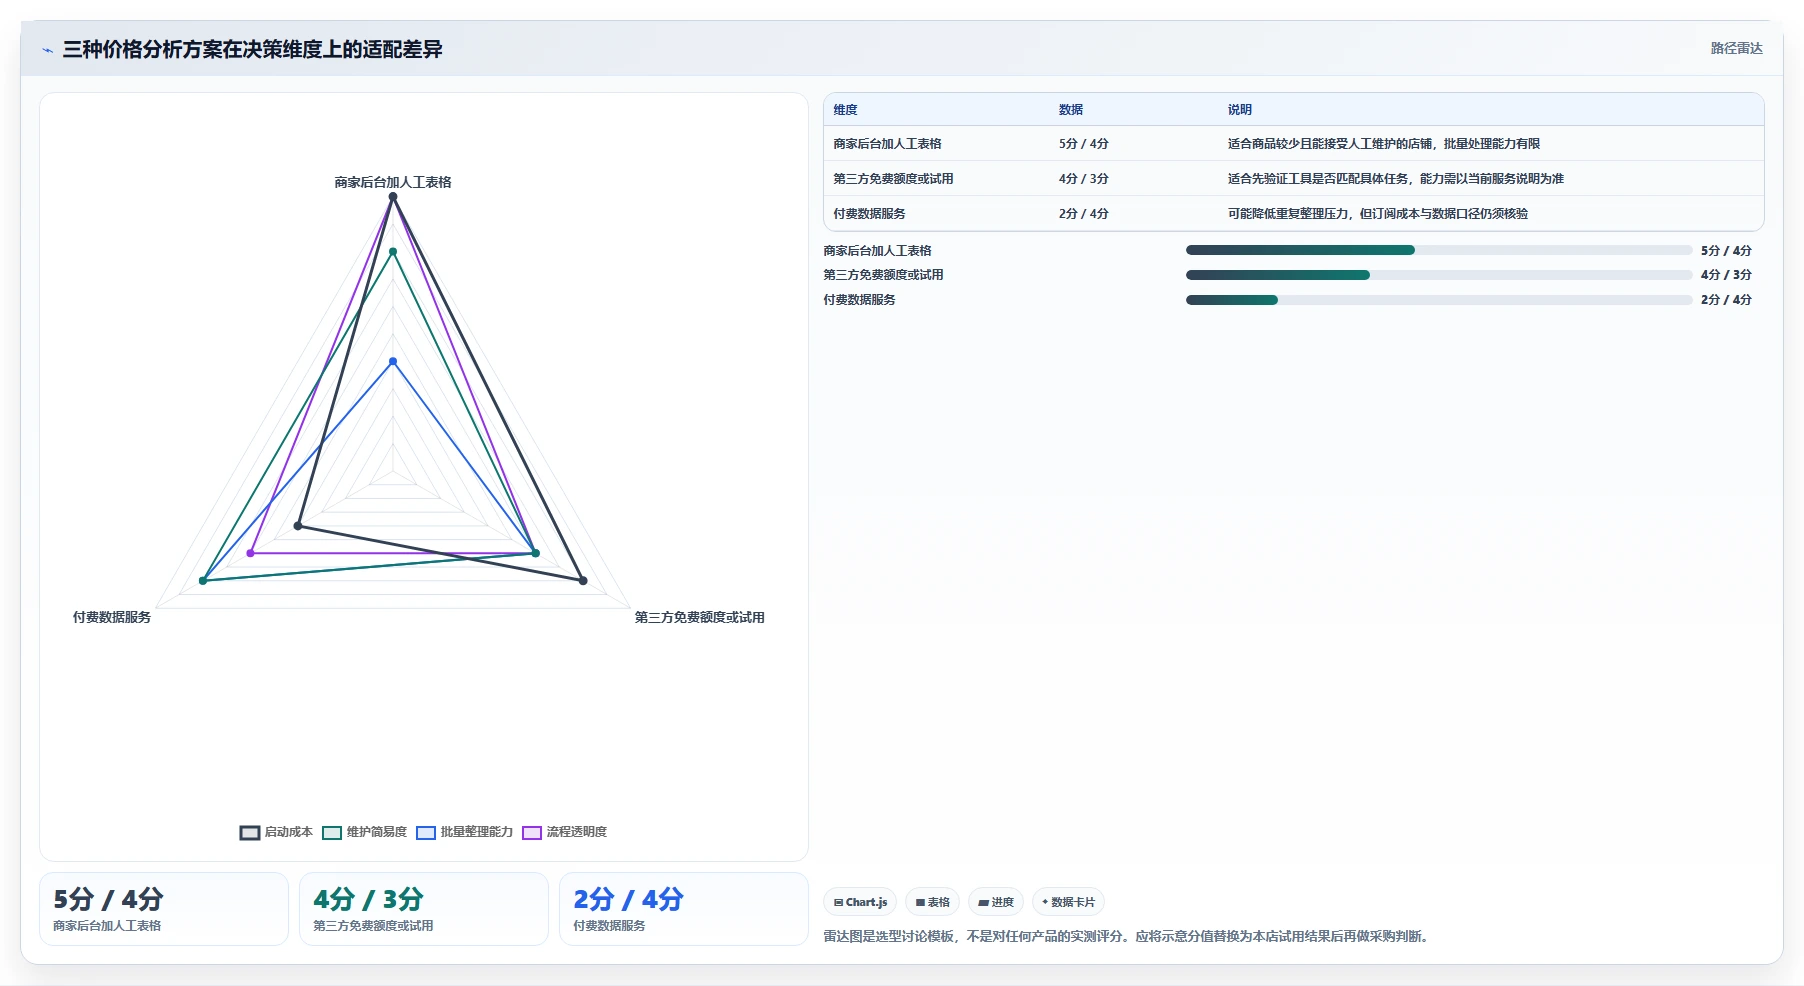The width and height of the screenshot is (1804, 986).
Task: Click radar axis label 商家后台加人工表格
Action: [x=393, y=182]
